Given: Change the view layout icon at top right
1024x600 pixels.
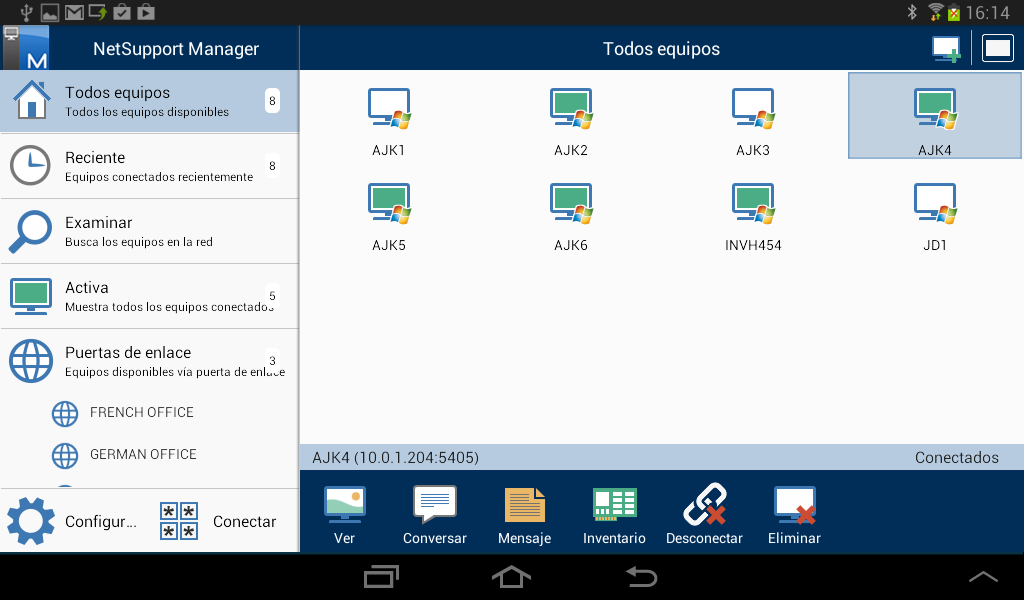Looking at the screenshot, I should pos(997,47).
